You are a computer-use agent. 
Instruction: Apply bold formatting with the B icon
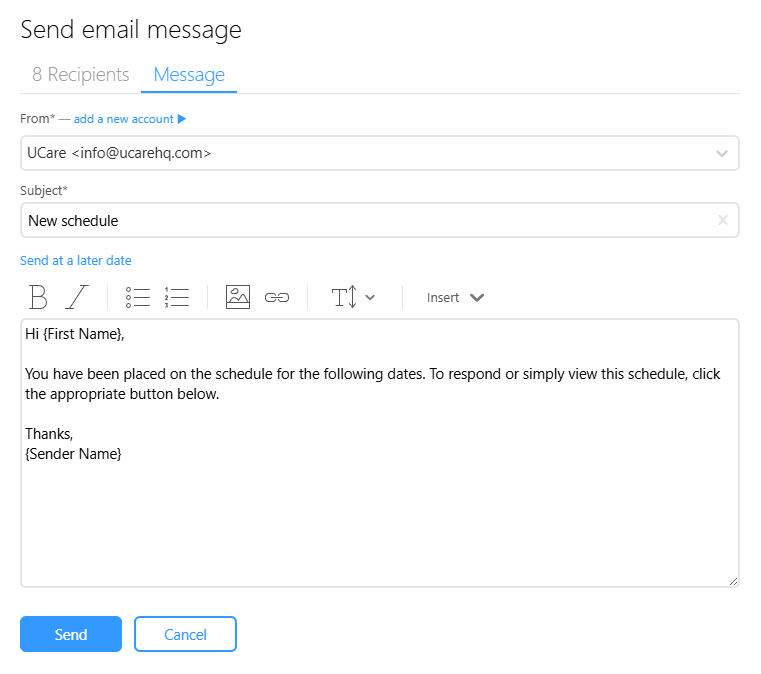point(38,297)
